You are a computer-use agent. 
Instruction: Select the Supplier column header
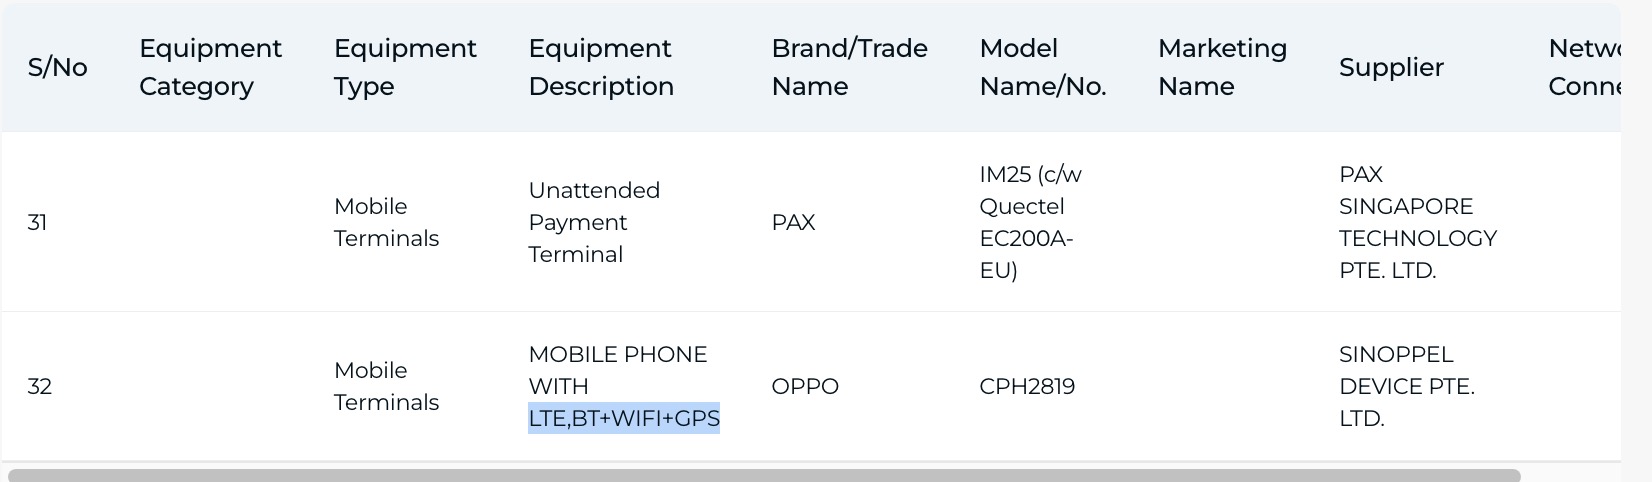[1391, 67]
